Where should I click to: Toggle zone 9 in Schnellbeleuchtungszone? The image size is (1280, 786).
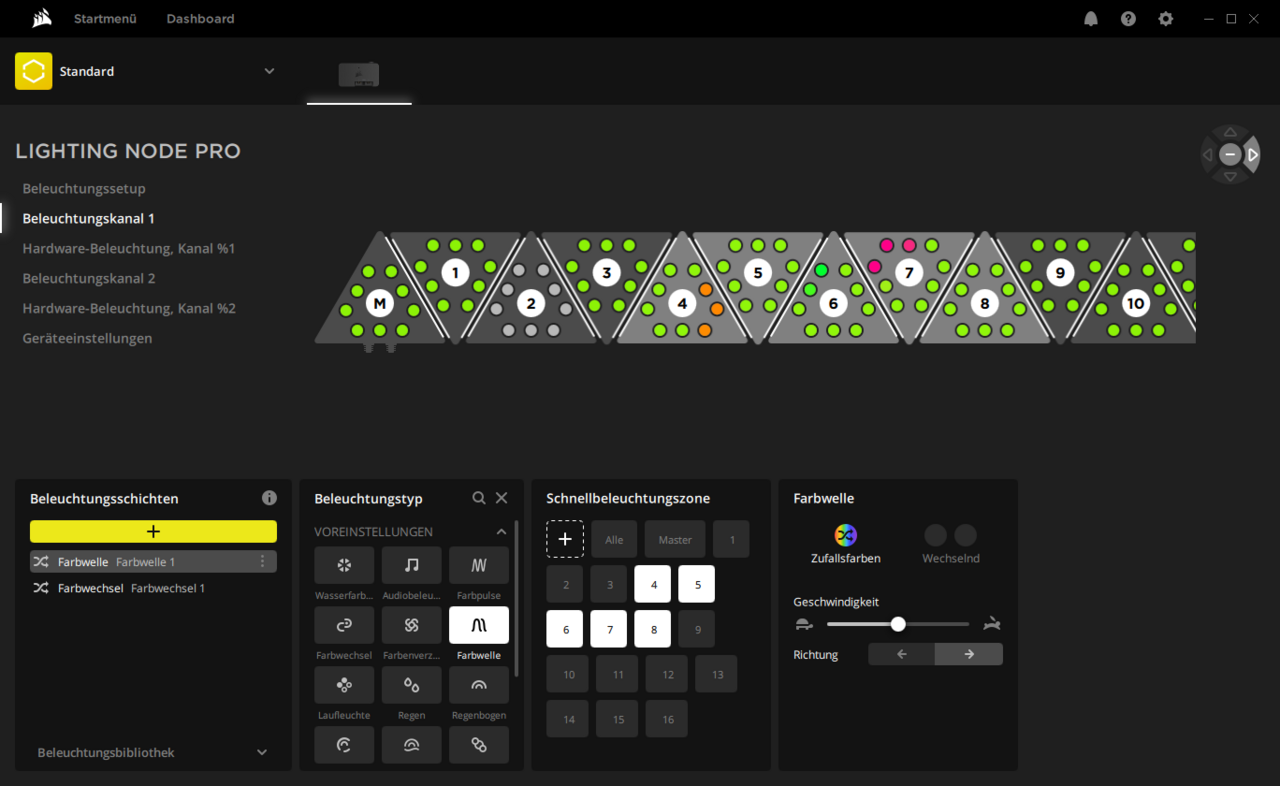[x=696, y=629]
